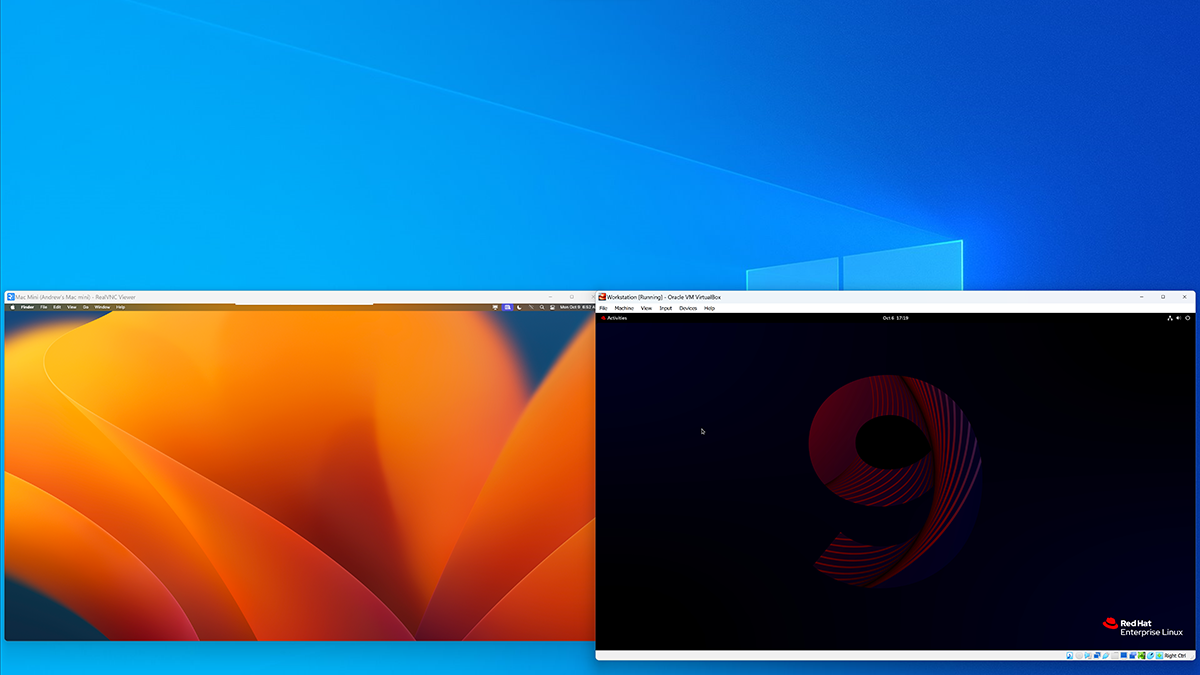The width and height of the screenshot is (1200, 675).
Task: Click the Right Ctrl host key label
Action: tap(1176, 656)
